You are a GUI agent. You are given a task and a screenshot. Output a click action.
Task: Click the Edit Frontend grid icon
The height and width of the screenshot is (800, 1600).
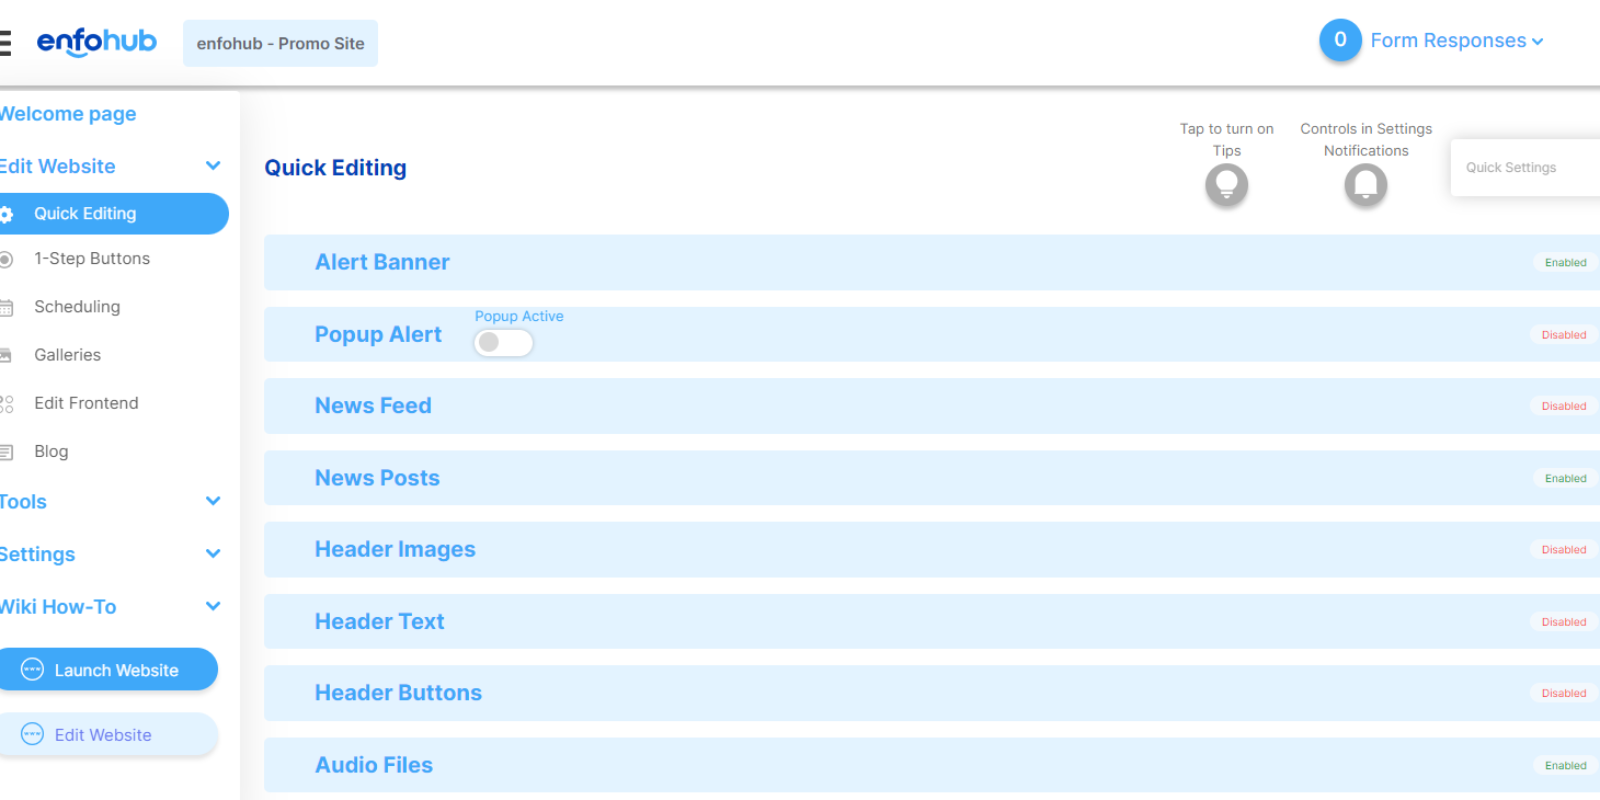click(6, 404)
